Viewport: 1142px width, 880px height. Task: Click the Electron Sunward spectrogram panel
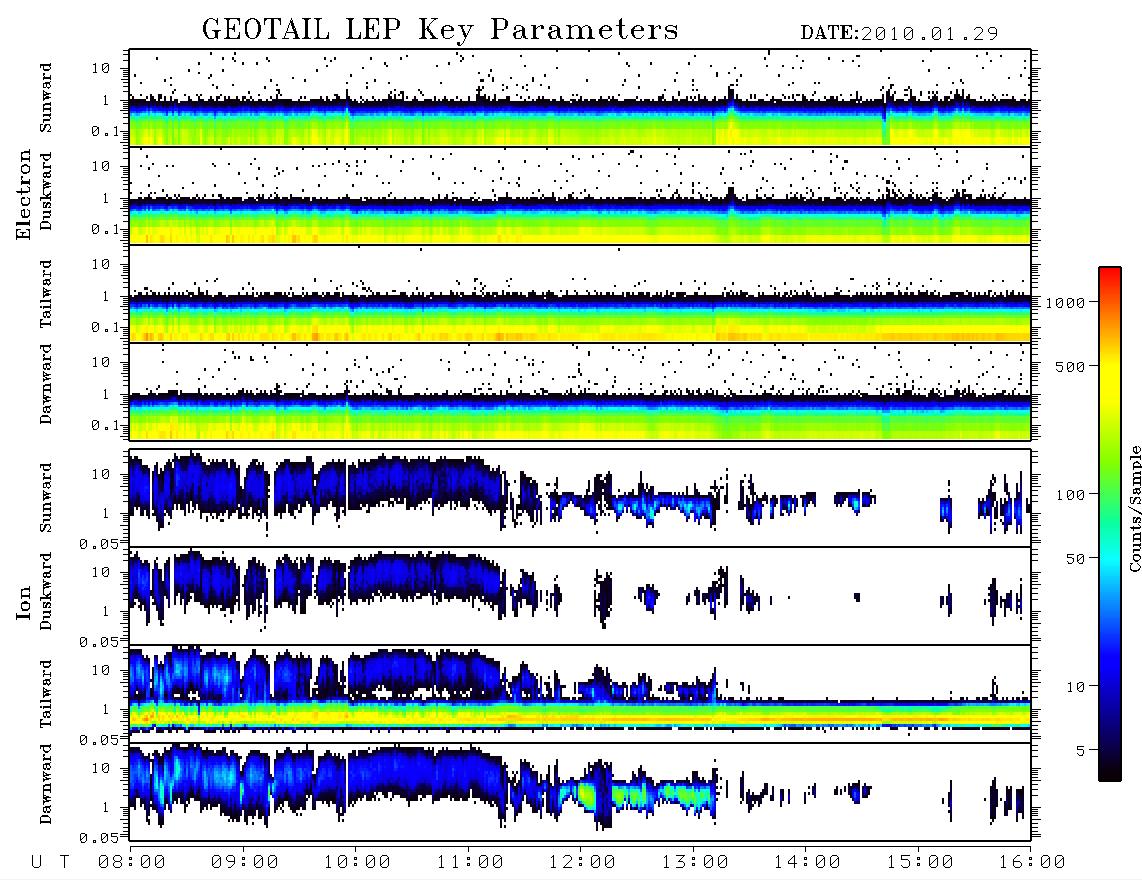(580, 98)
